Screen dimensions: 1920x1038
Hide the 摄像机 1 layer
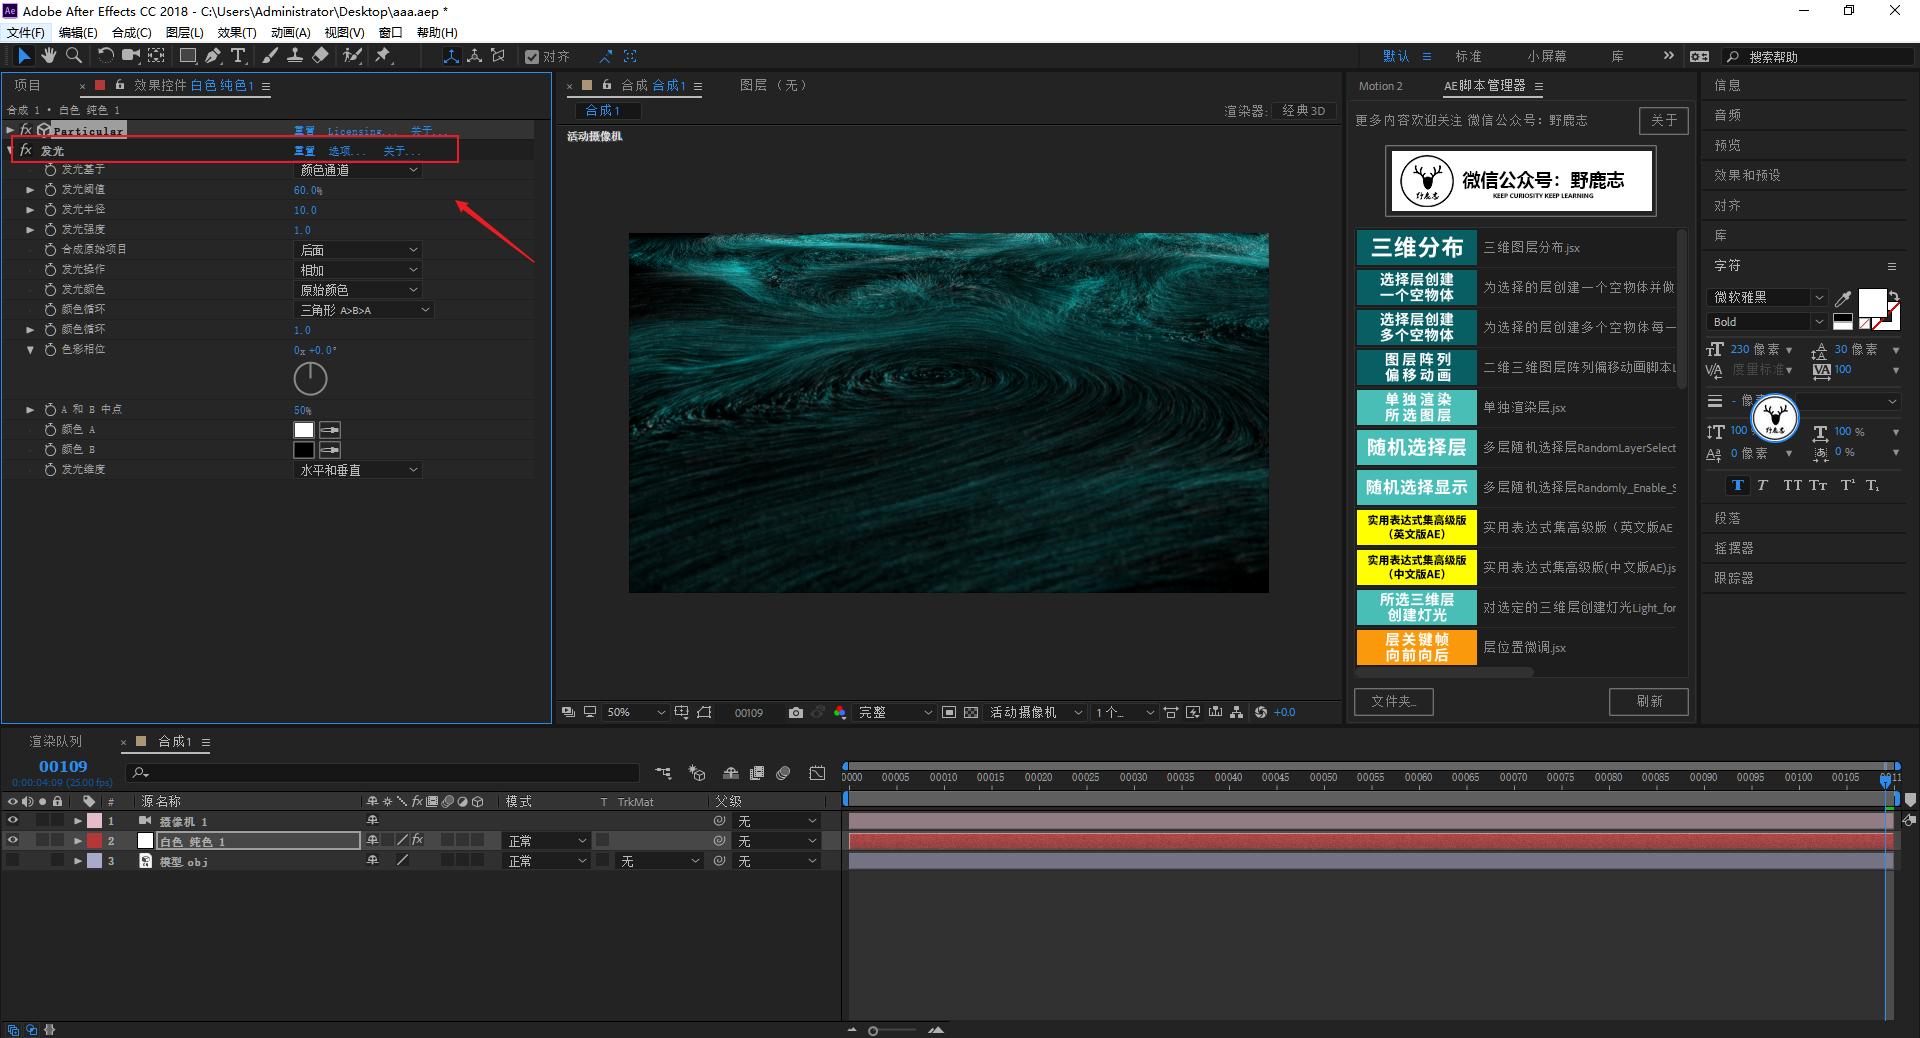point(13,821)
